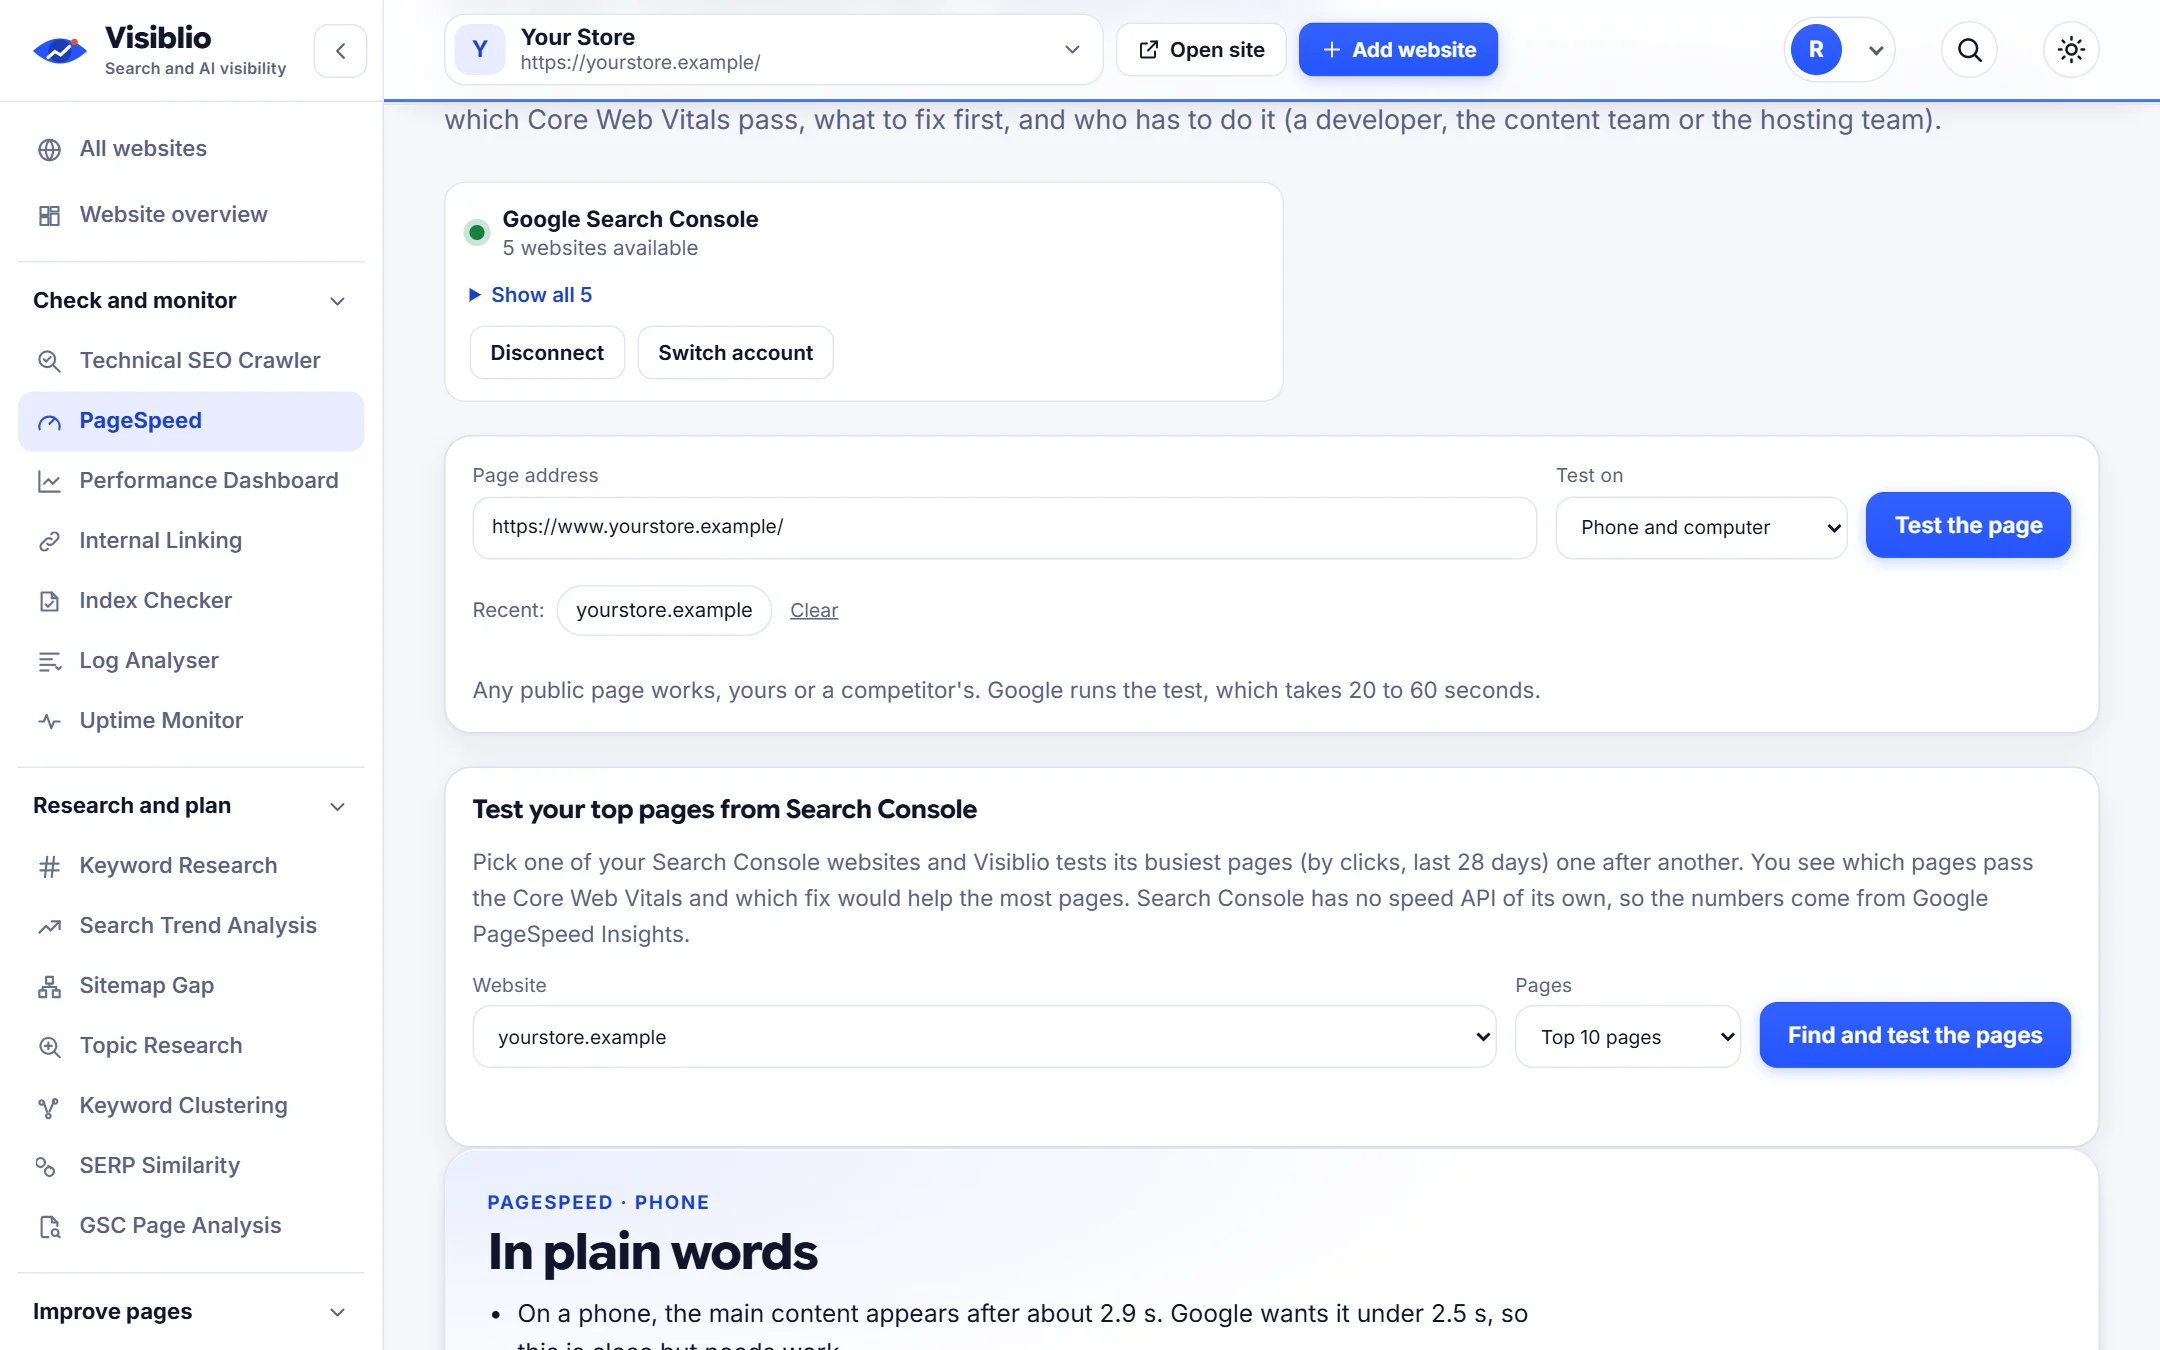2160x1350 pixels.
Task: Click the GSC Page Analysis icon
Action: [x=49, y=1227]
